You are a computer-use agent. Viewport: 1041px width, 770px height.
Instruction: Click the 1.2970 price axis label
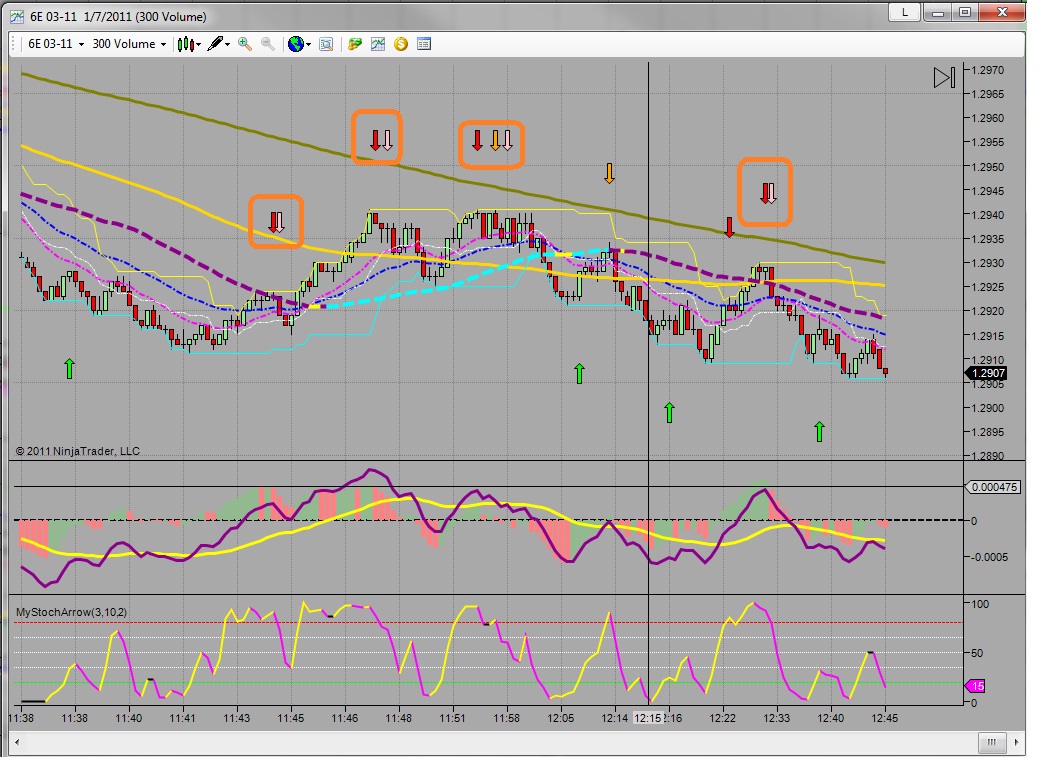(987, 70)
